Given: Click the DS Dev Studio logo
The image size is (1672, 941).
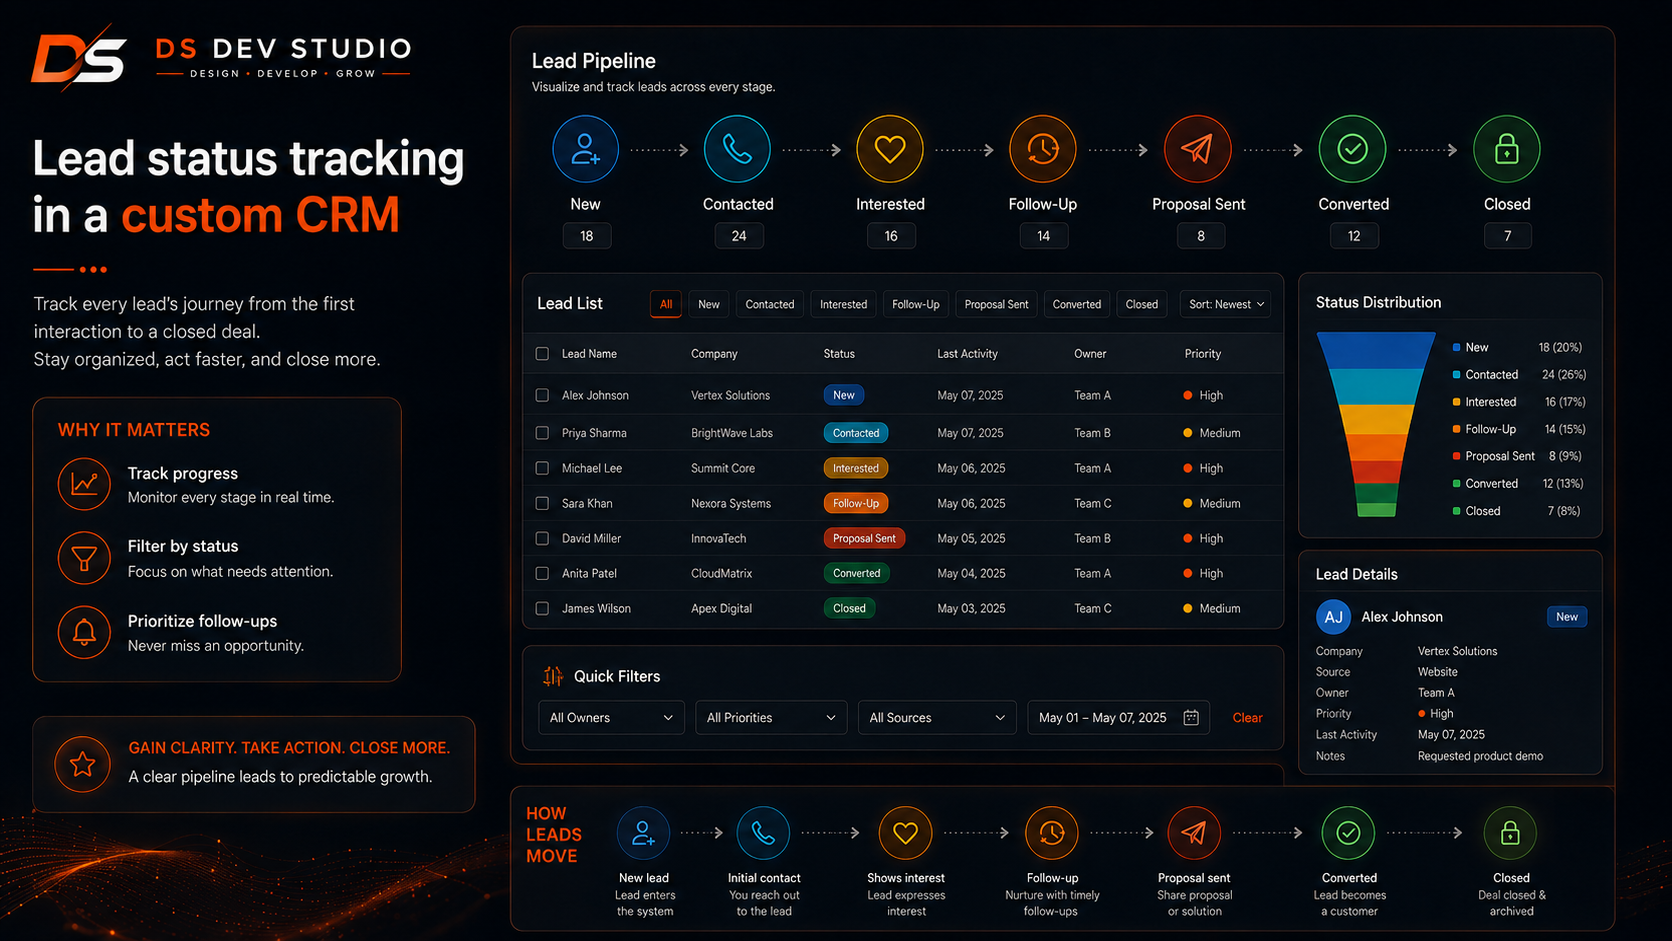Looking at the screenshot, I should [x=221, y=58].
